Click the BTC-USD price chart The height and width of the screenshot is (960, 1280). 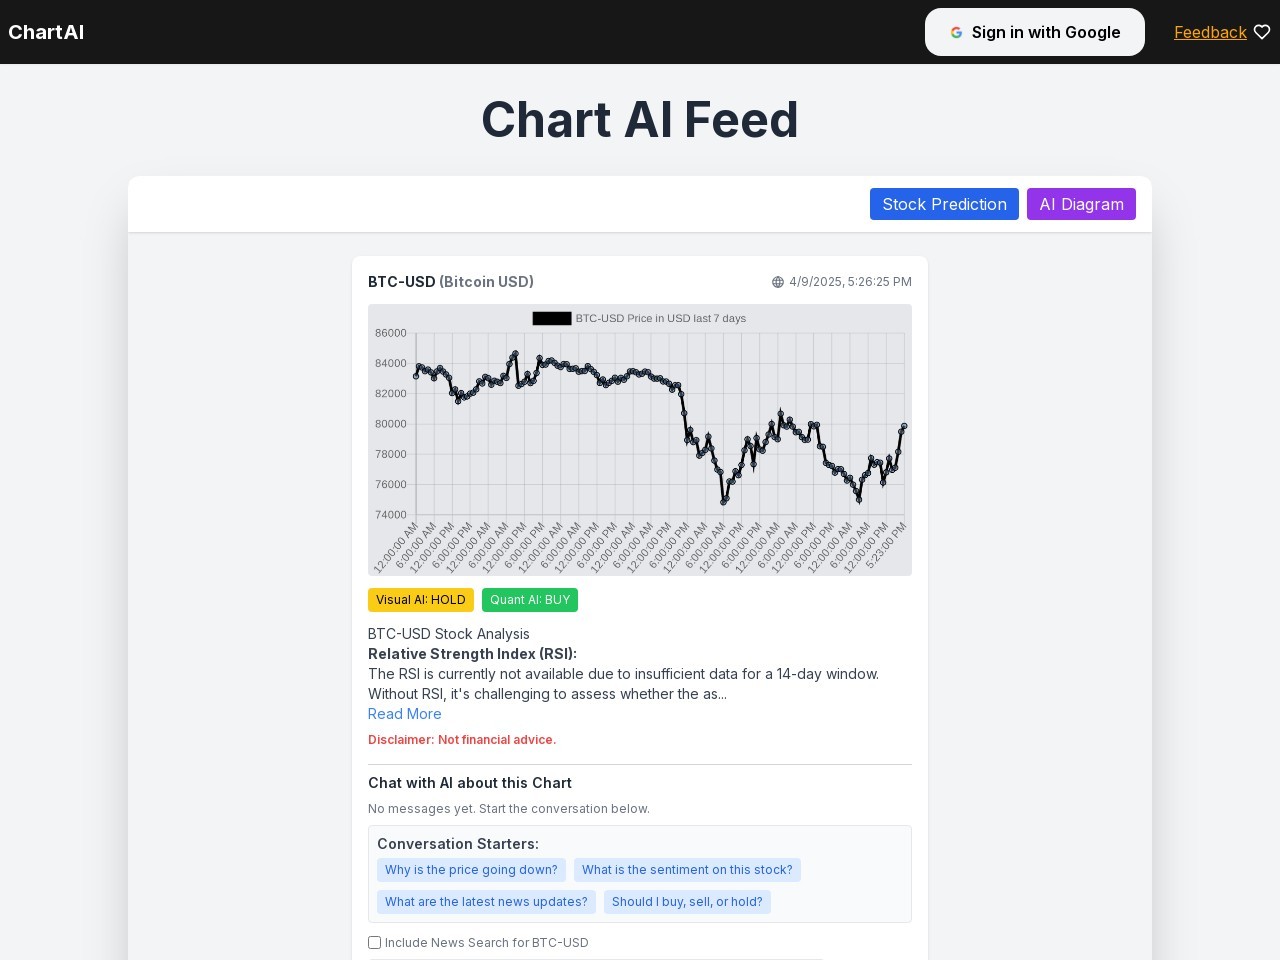[640, 440]
